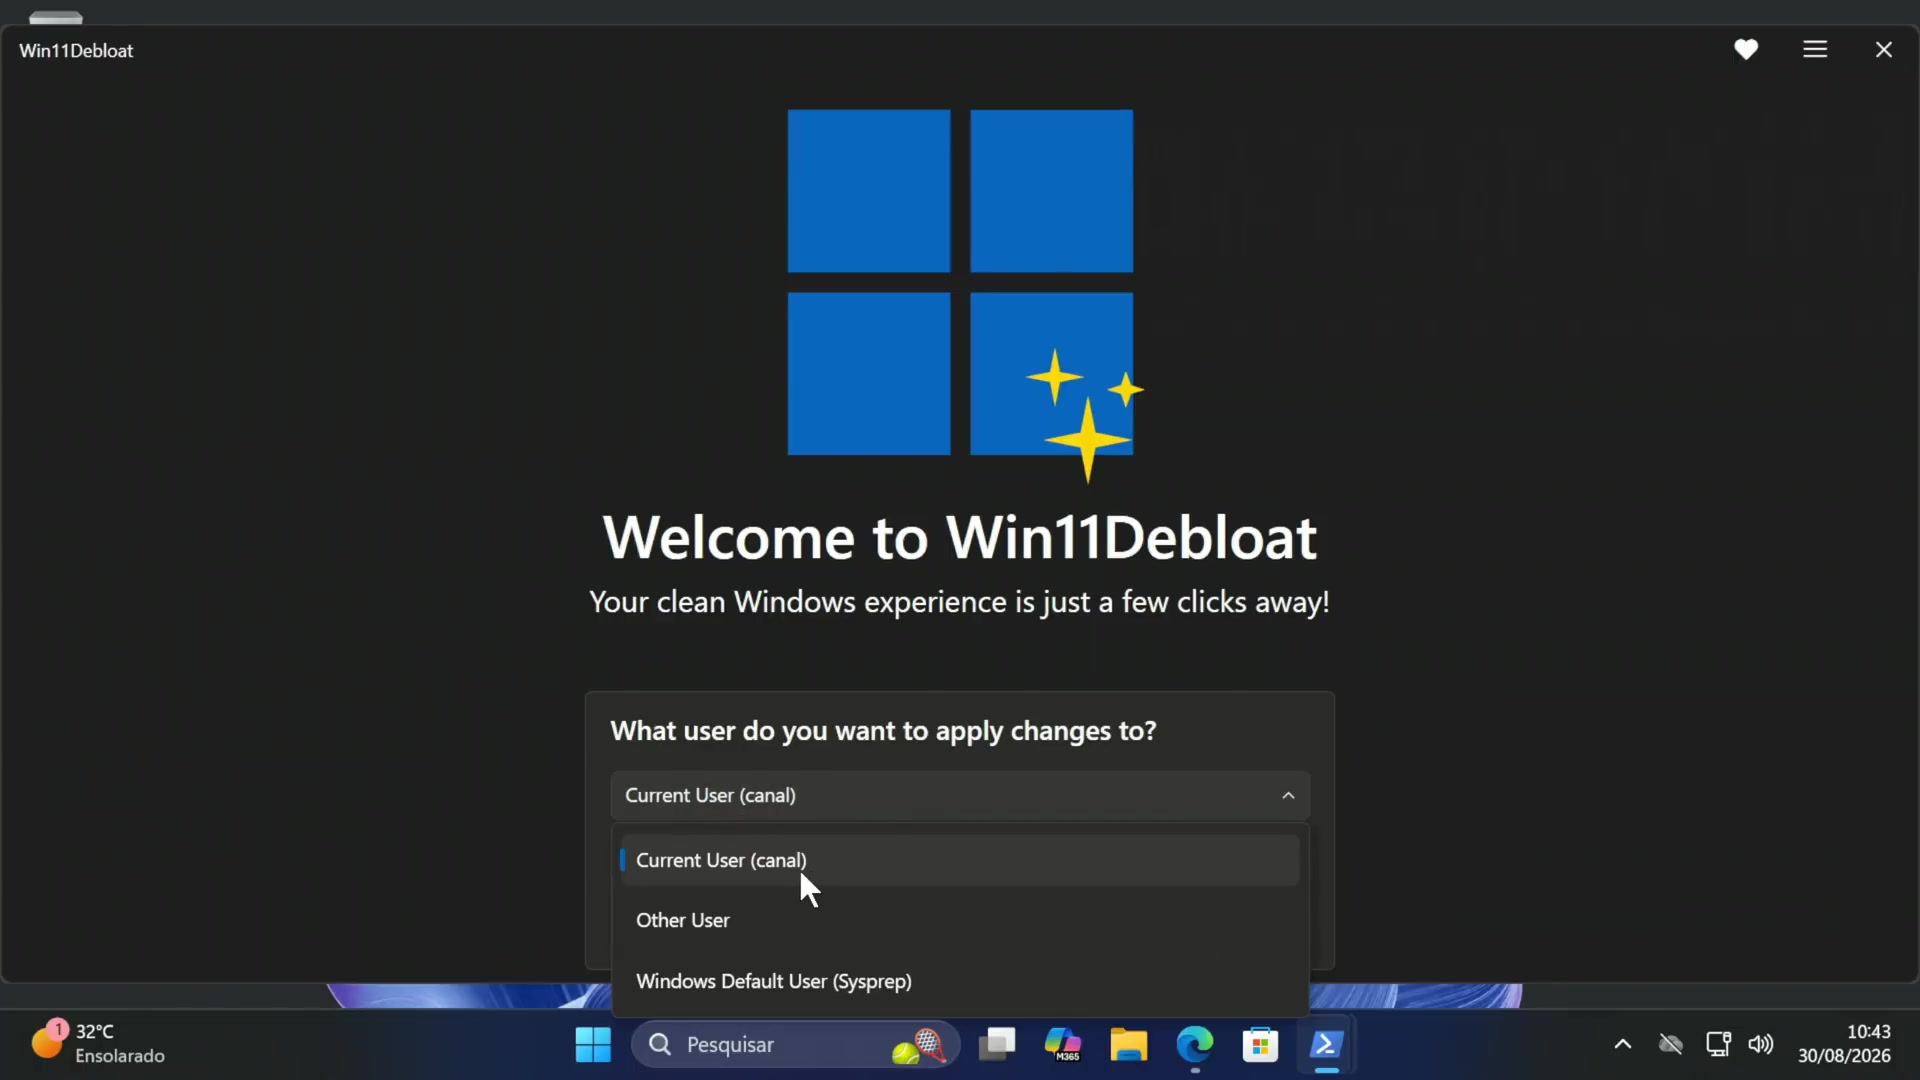Open the Windows Start menu

click(x=593, y=1045)
